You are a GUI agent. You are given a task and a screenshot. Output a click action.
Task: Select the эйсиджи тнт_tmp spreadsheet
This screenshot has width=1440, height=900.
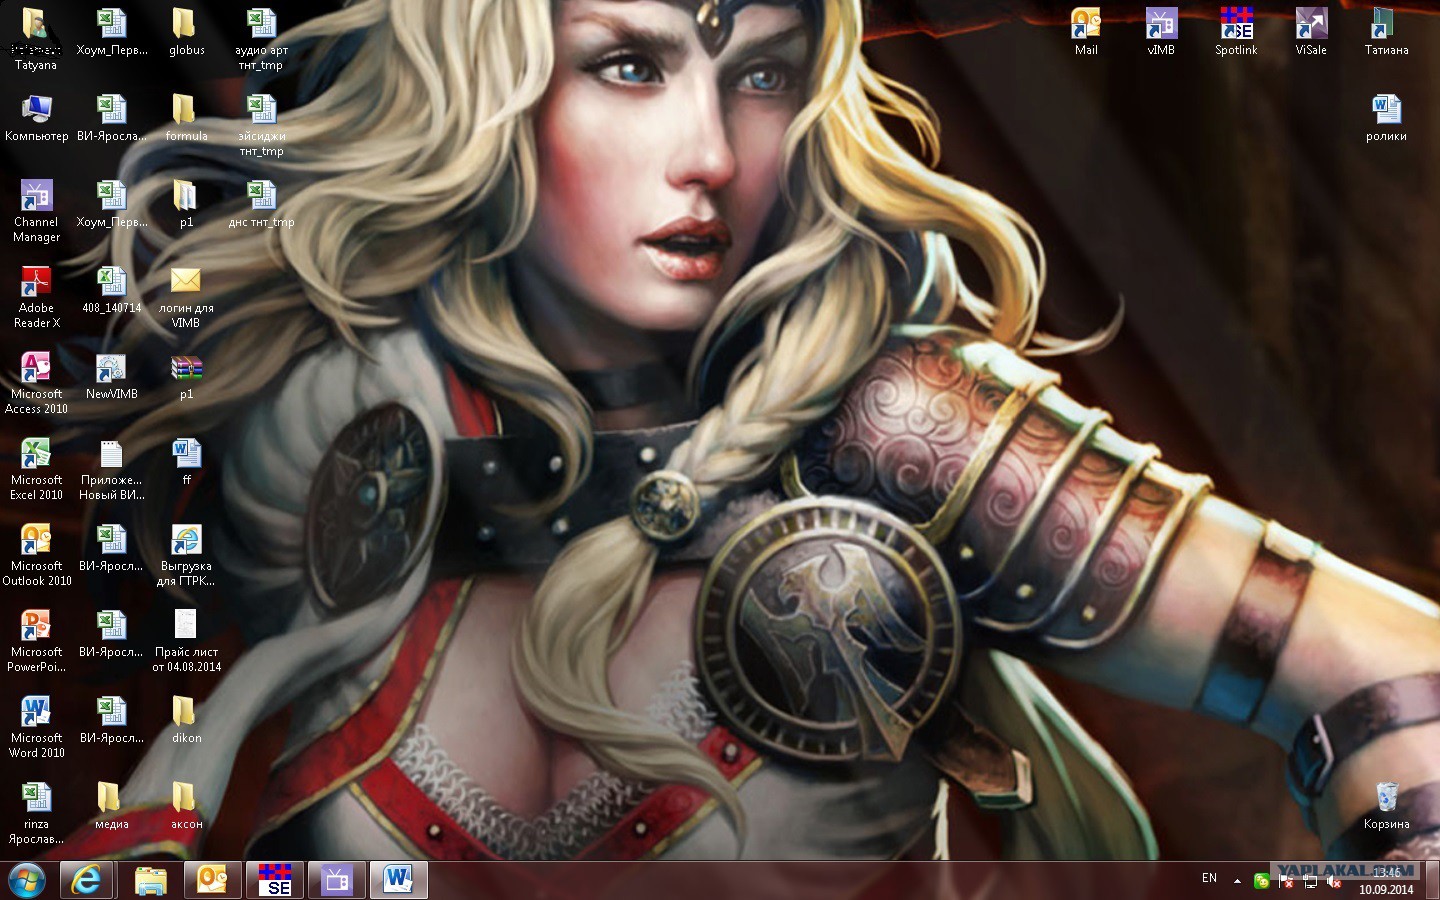[x=261, y=126]
